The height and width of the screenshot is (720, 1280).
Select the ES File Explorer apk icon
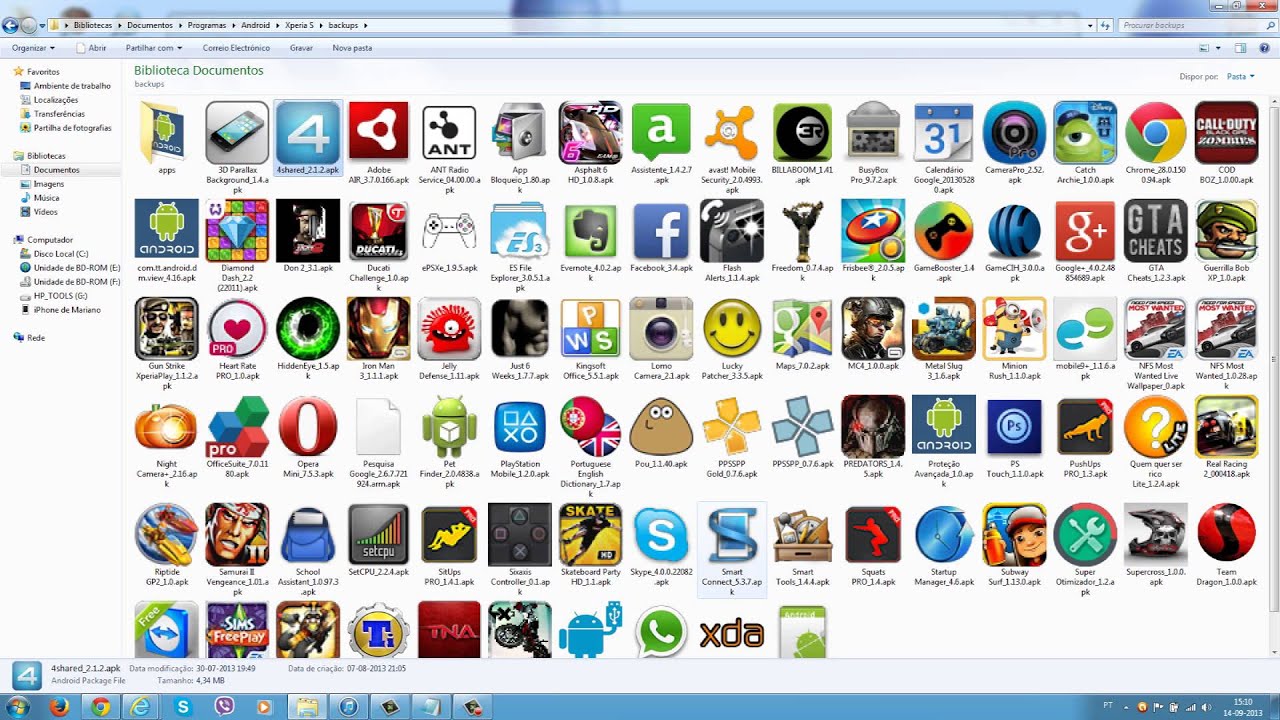tap(520, 230)
